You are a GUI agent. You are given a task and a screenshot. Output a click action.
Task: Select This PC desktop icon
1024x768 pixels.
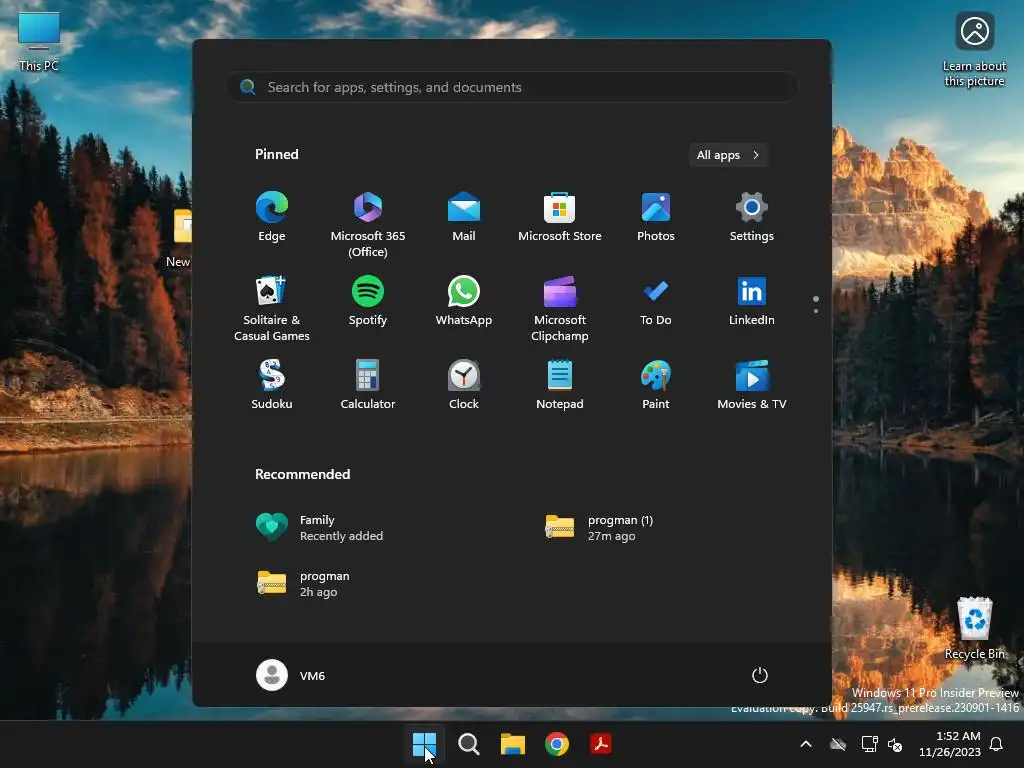click(x=39, y=42)
